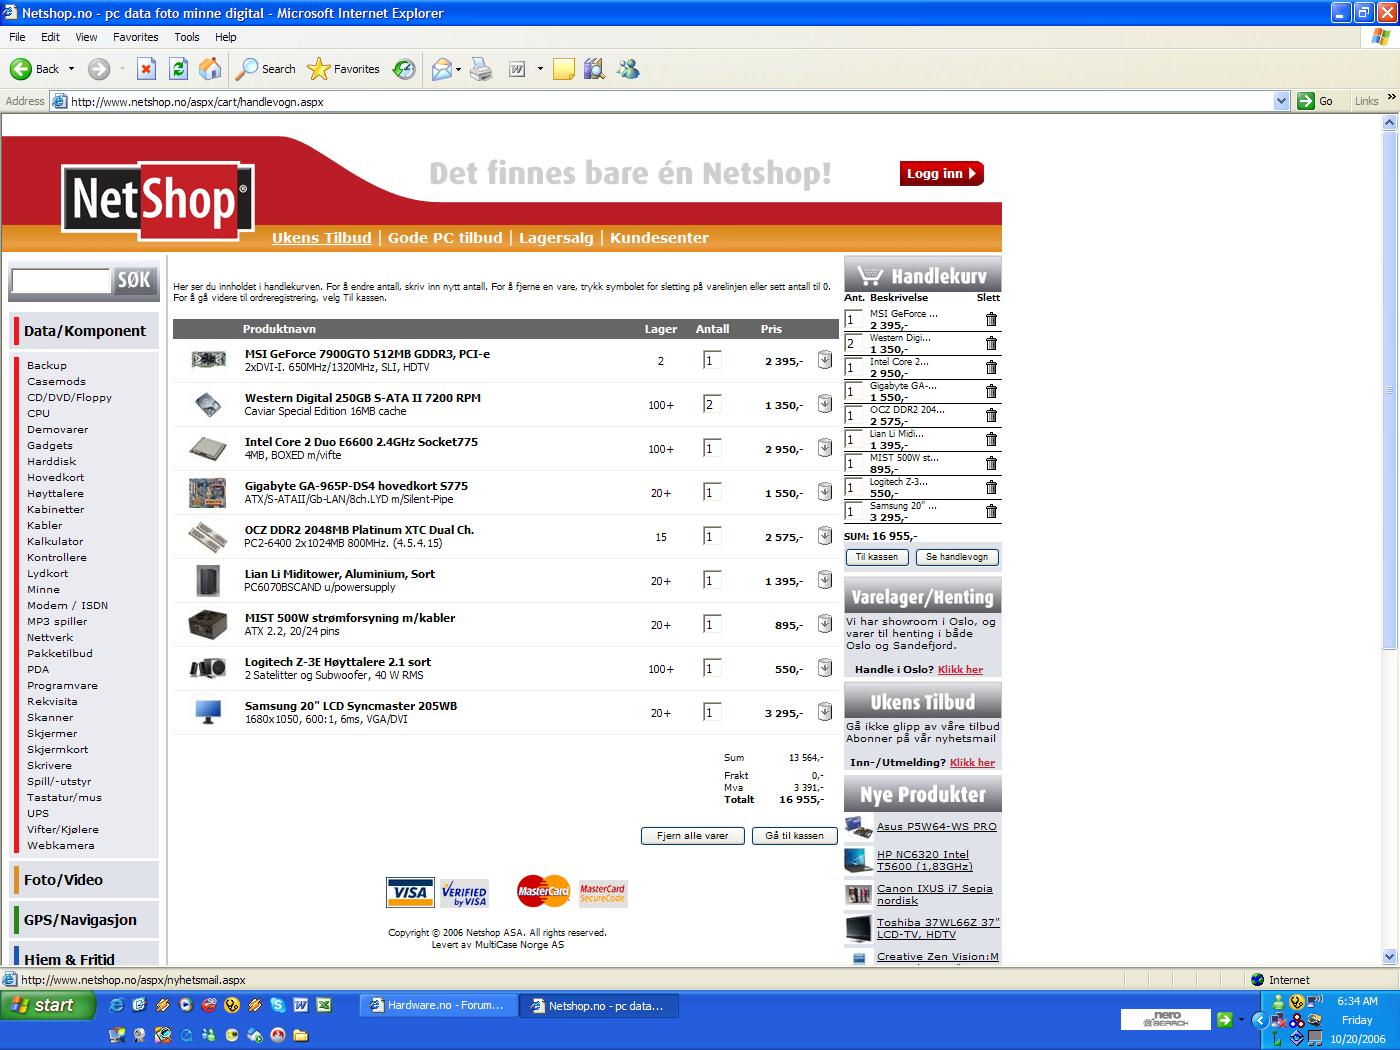Viewport: 1400px width, 1050px height.
Task: Click the scrollbar down arrow
Action: [1389, 956]
